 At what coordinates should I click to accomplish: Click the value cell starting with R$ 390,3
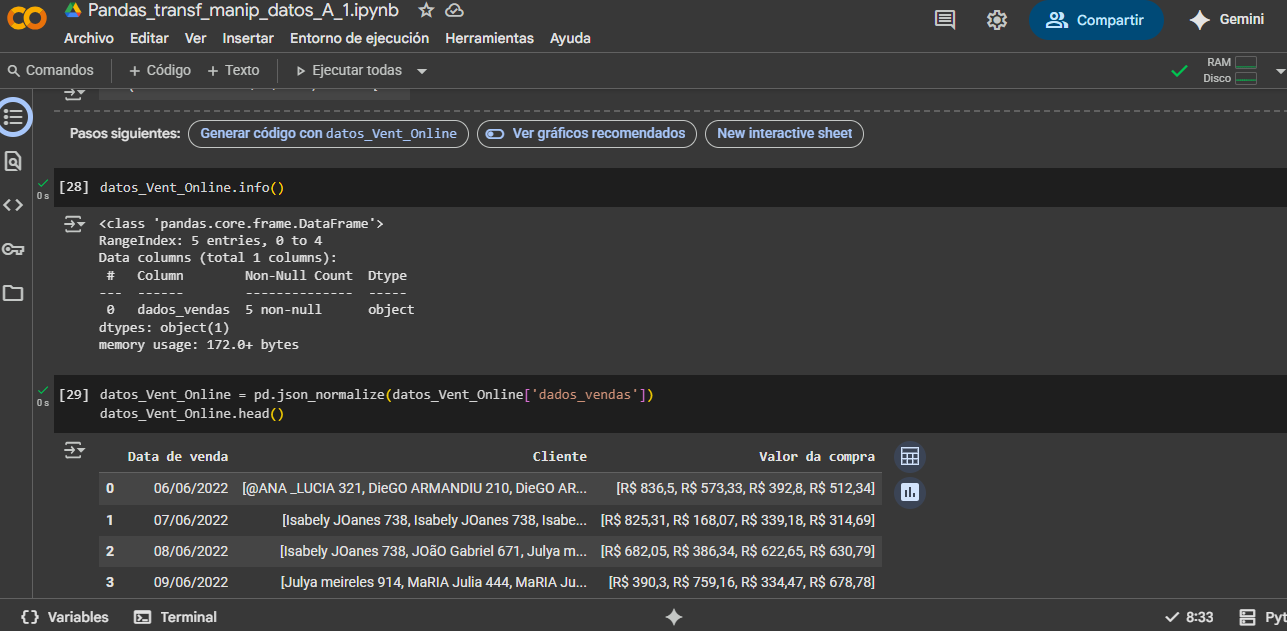click(742, 582)
